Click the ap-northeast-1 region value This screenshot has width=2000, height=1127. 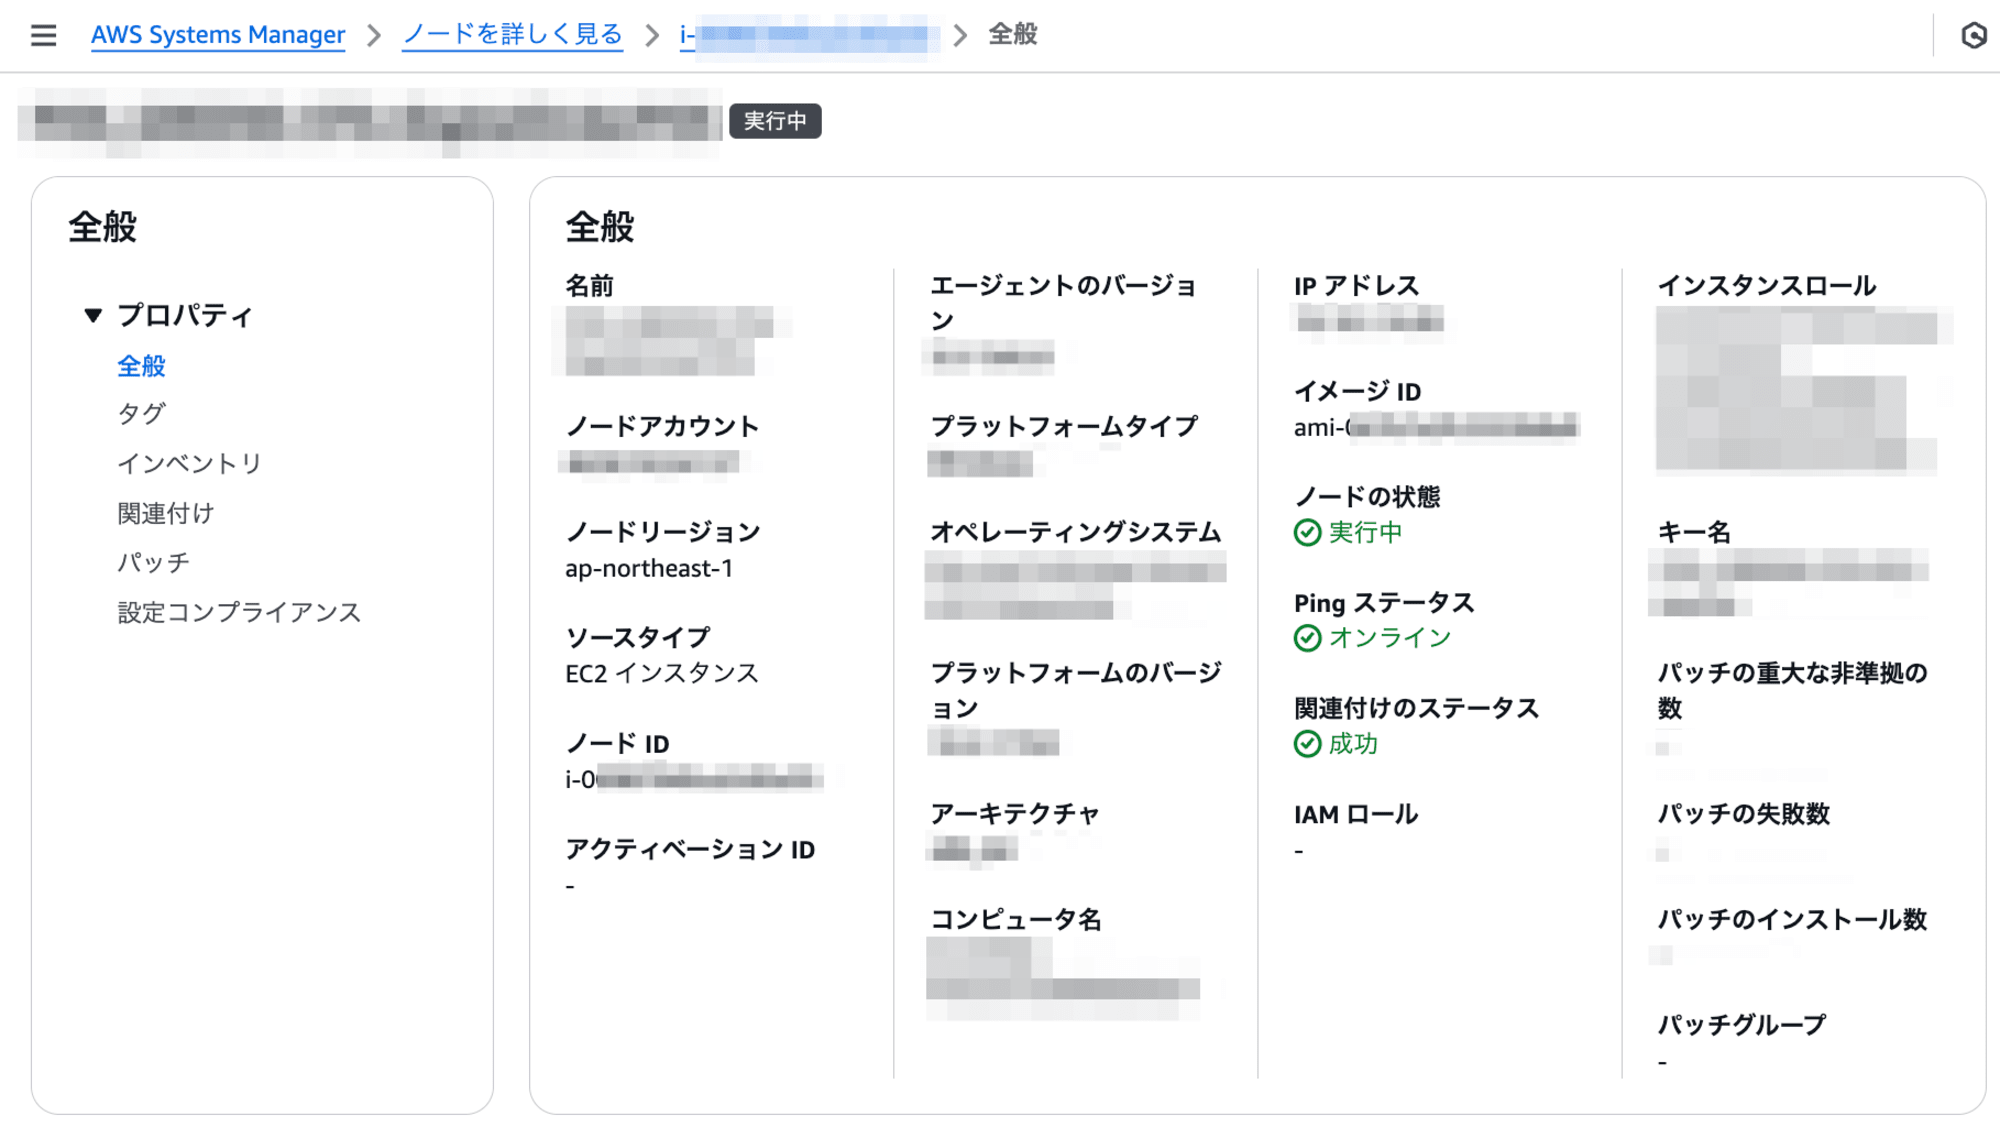click(649, 569)
